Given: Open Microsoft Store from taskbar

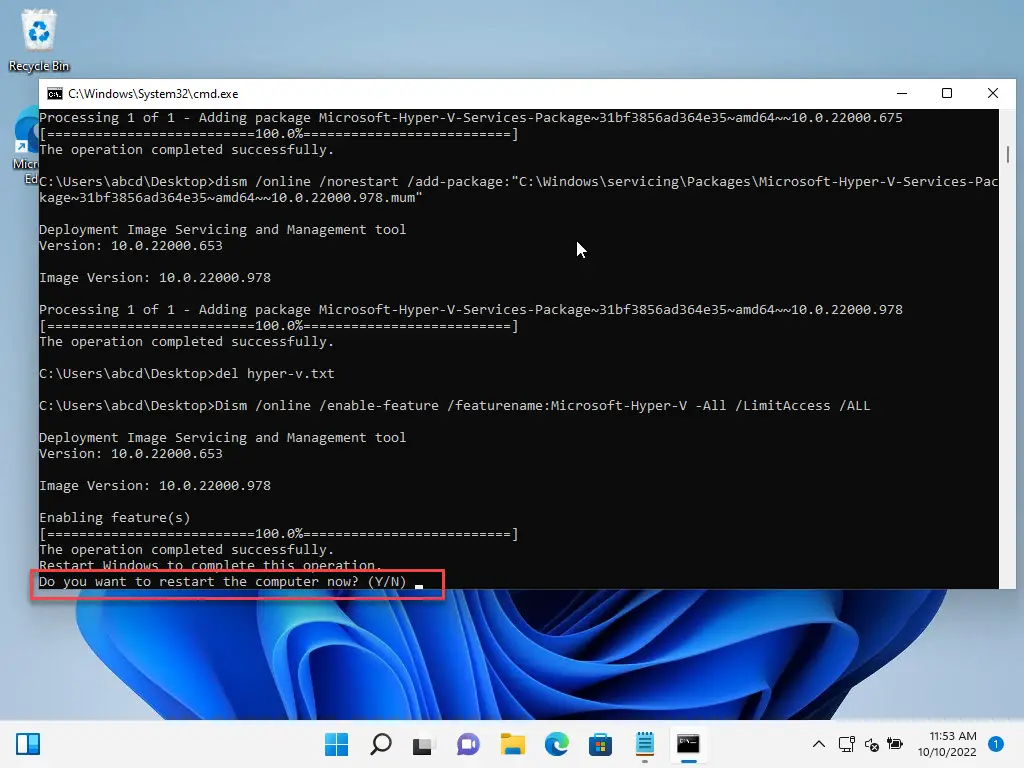Looking at the screenshot, I should pos(600,744).
